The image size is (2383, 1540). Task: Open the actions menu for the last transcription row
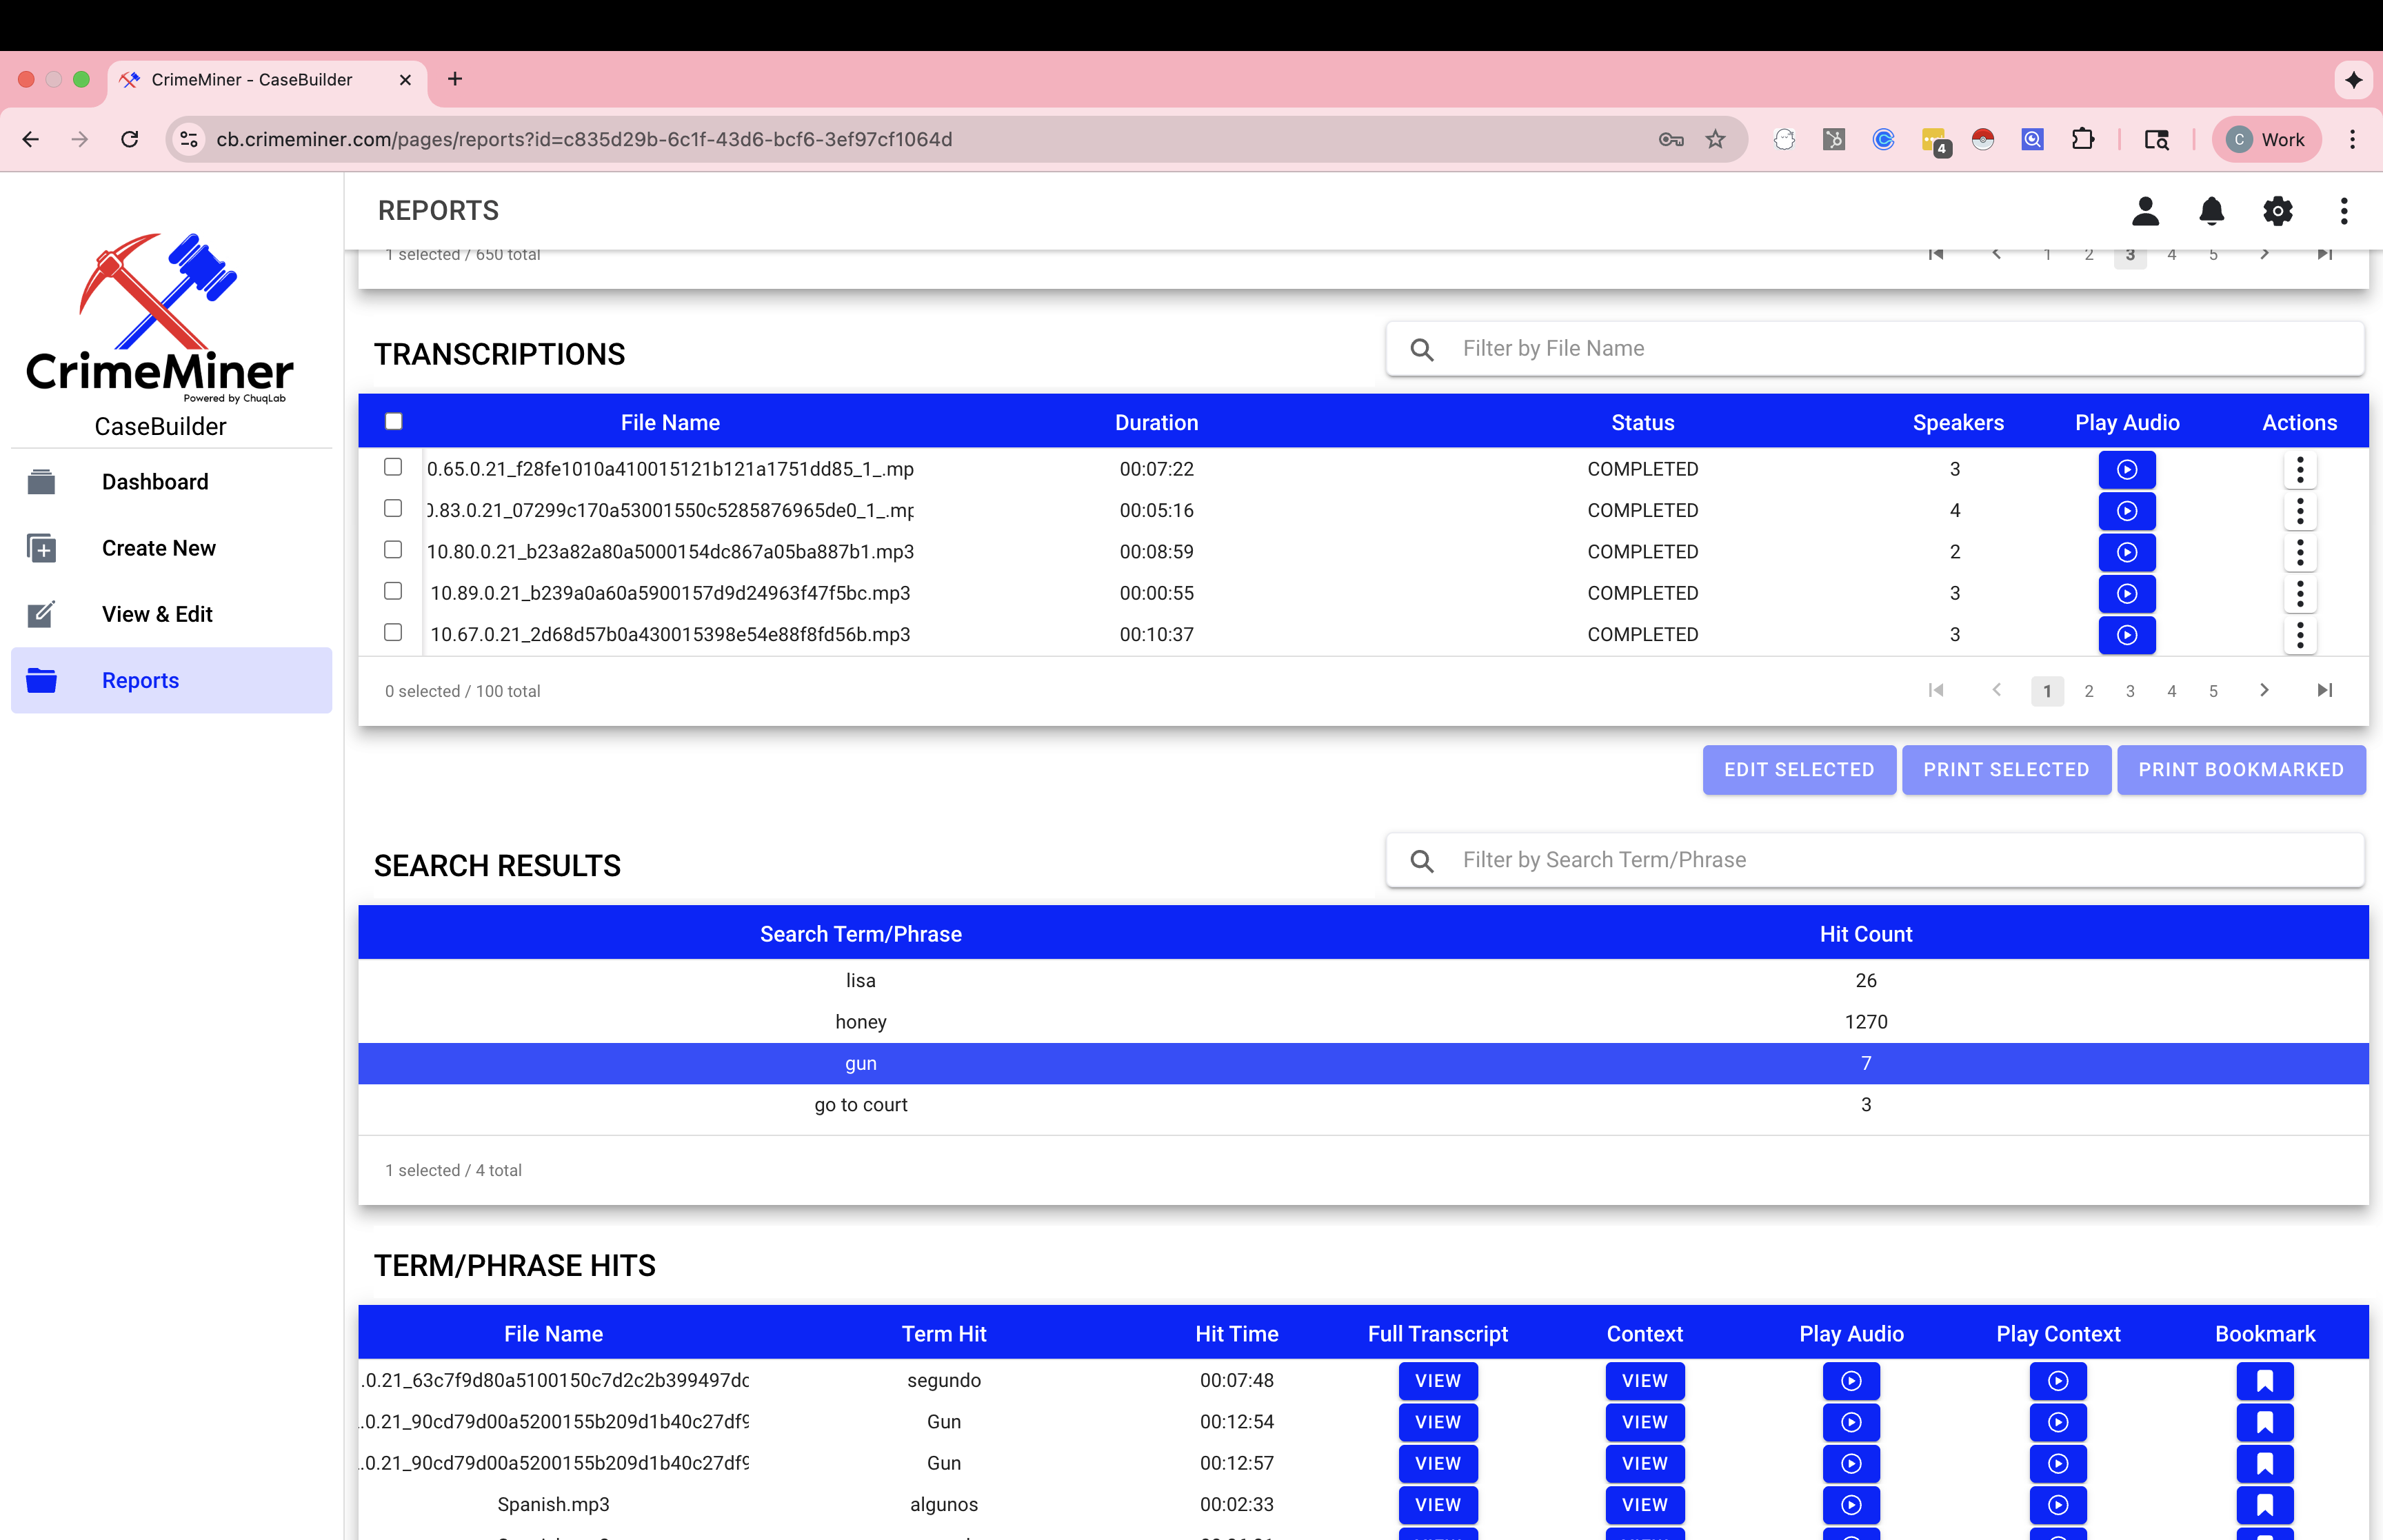(2300, 634)
